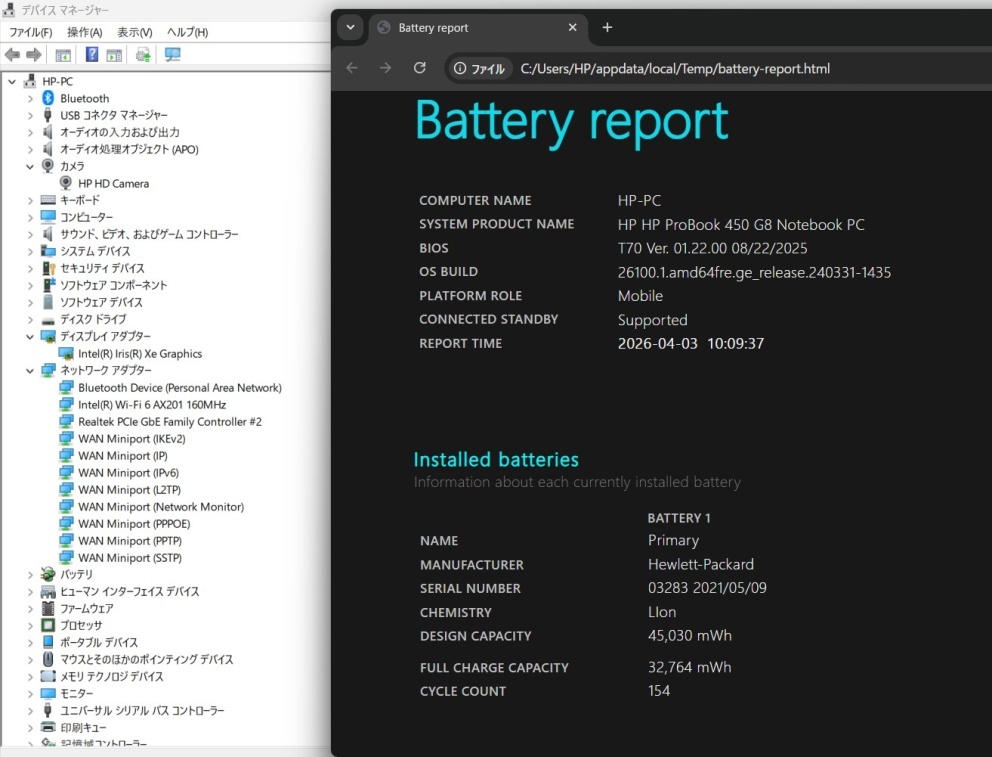Open a new browser tab with plus
Screen dimensions: 992x757
tap(607, 28)
